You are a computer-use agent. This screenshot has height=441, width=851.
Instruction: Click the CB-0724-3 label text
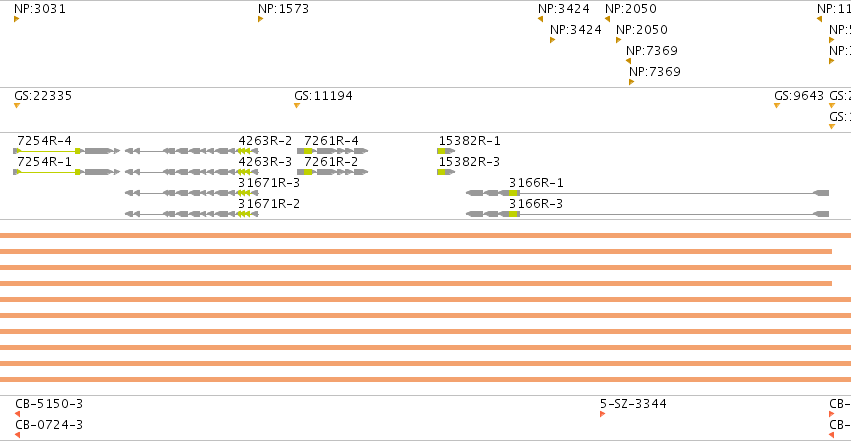pos(49,425)
